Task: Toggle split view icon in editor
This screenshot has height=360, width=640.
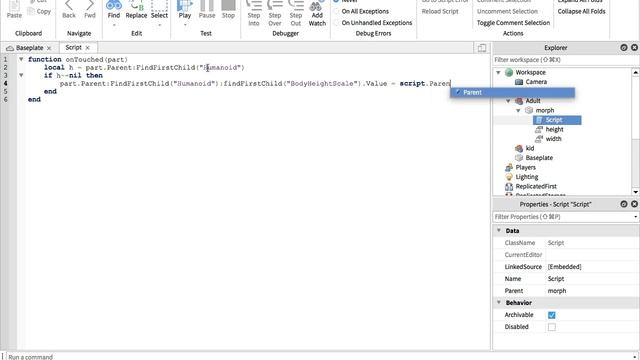Action: (482, 48)
